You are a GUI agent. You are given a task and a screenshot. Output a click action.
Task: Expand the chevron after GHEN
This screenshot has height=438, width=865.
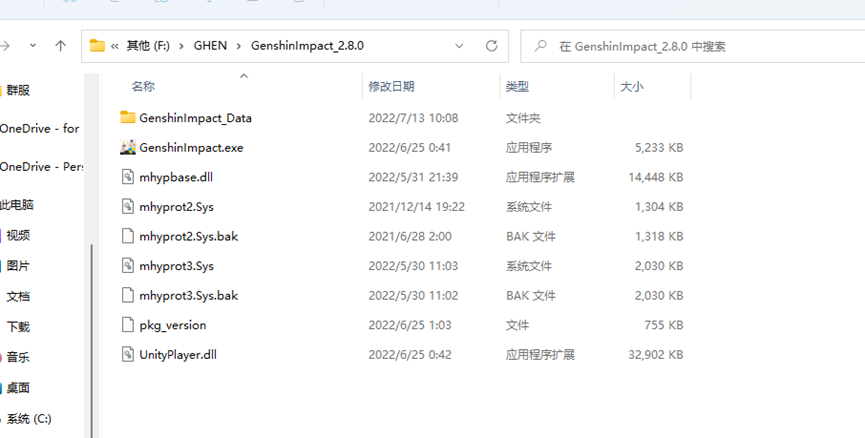point(239,46)
